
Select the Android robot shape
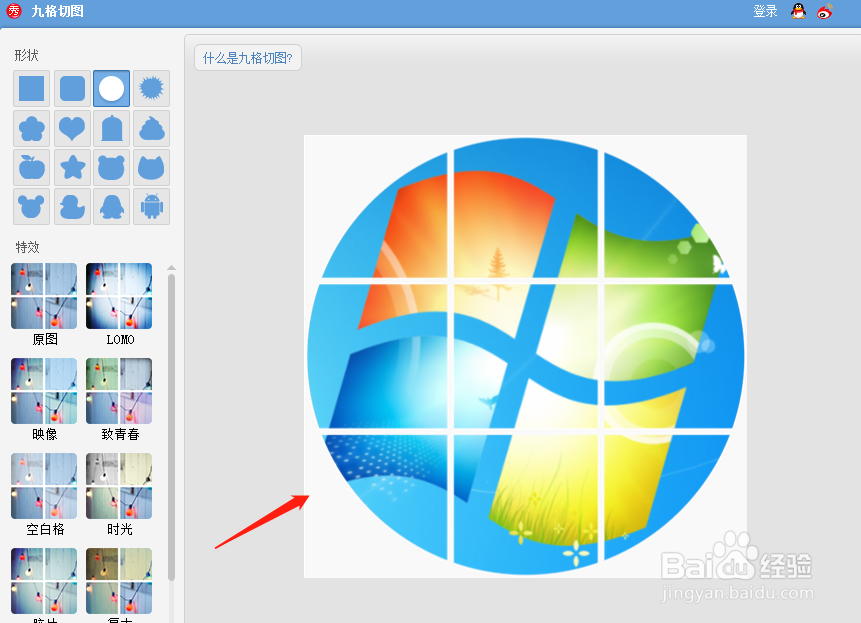coord(152,207)
